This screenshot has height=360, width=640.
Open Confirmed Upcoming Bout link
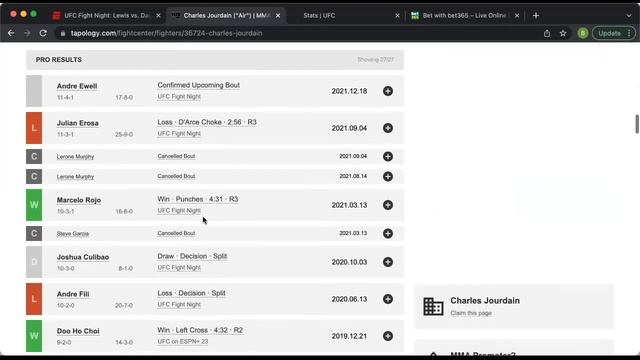(x=199, y=85)
